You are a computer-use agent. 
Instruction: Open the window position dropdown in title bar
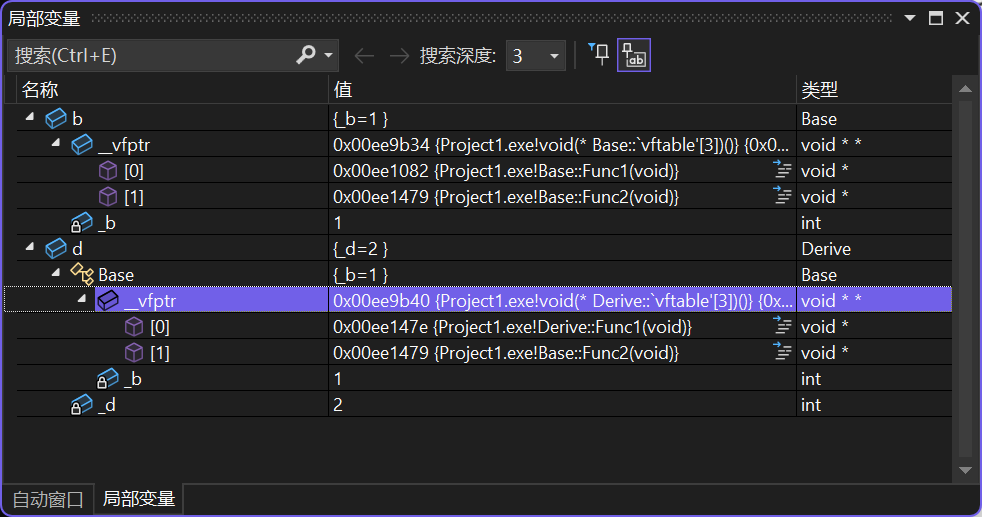click(x=910, y=18)
